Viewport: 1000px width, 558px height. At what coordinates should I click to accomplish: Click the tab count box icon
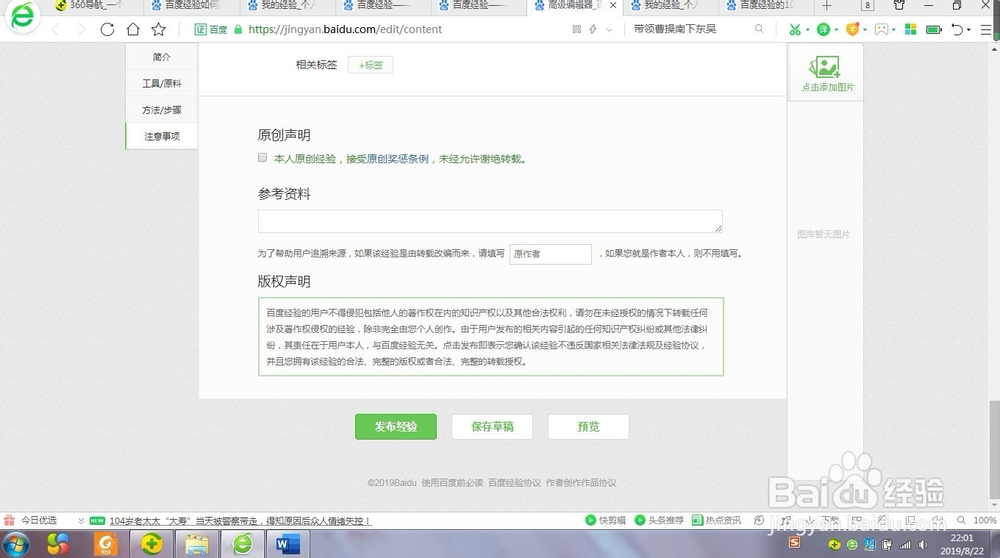click(867, 5)
